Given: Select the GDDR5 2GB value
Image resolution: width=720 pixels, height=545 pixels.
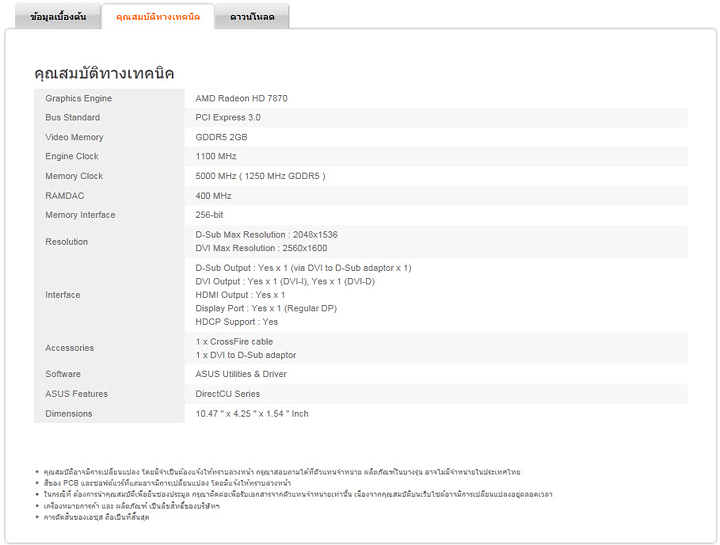Looking at the screenshot, I should tap(221, 137).
